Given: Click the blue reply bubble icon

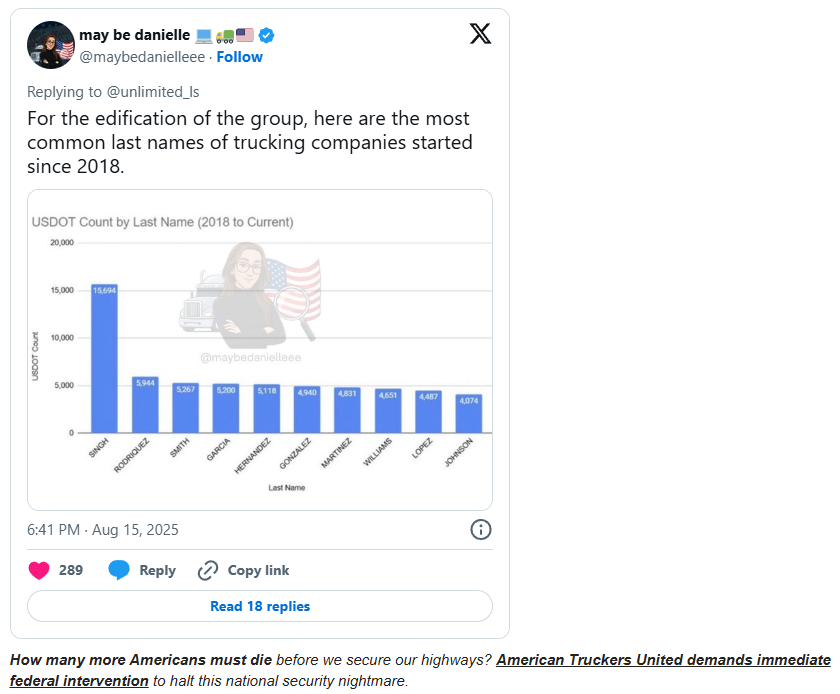Looking at the screenshot, I should pos(119,570).
